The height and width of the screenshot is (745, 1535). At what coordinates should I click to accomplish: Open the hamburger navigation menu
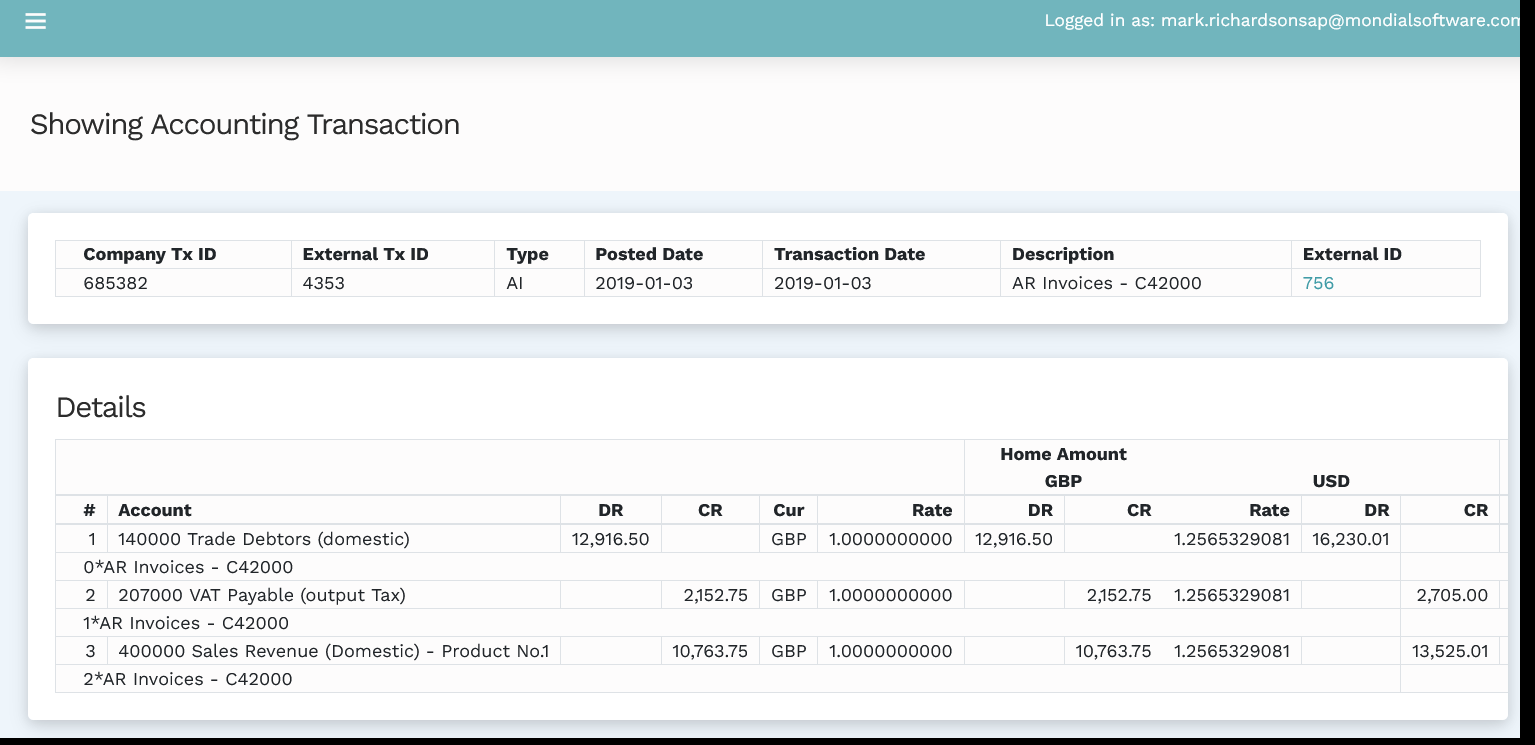(36, 21)
